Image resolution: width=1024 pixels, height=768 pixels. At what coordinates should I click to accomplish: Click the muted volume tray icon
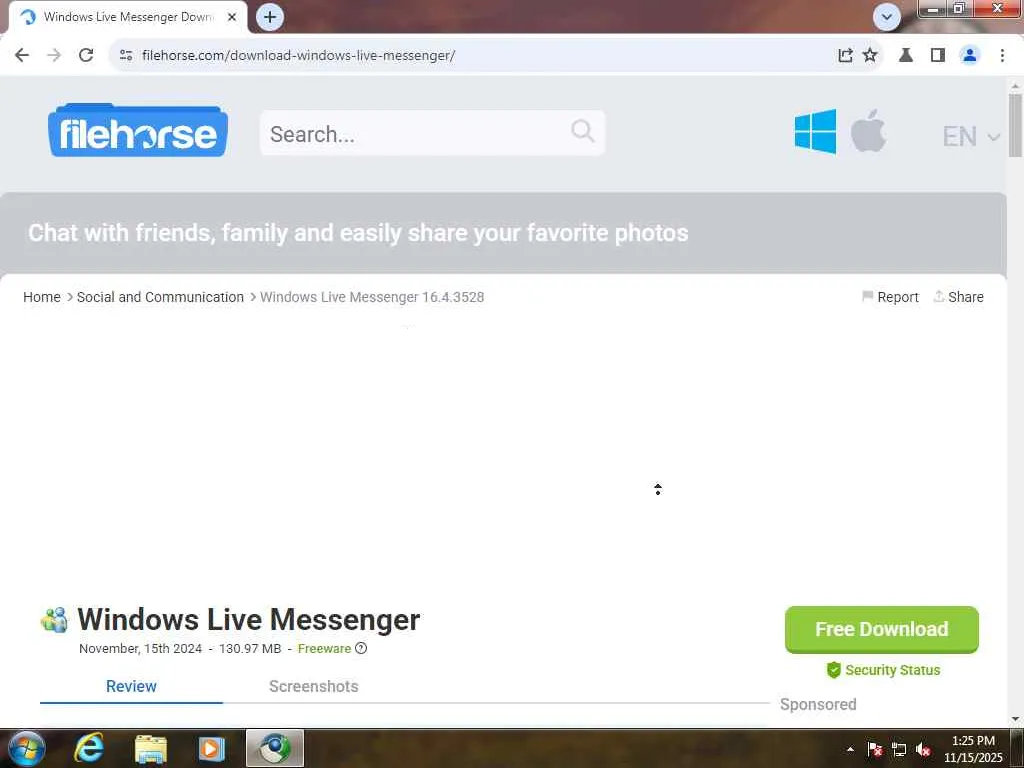[923, 749]
